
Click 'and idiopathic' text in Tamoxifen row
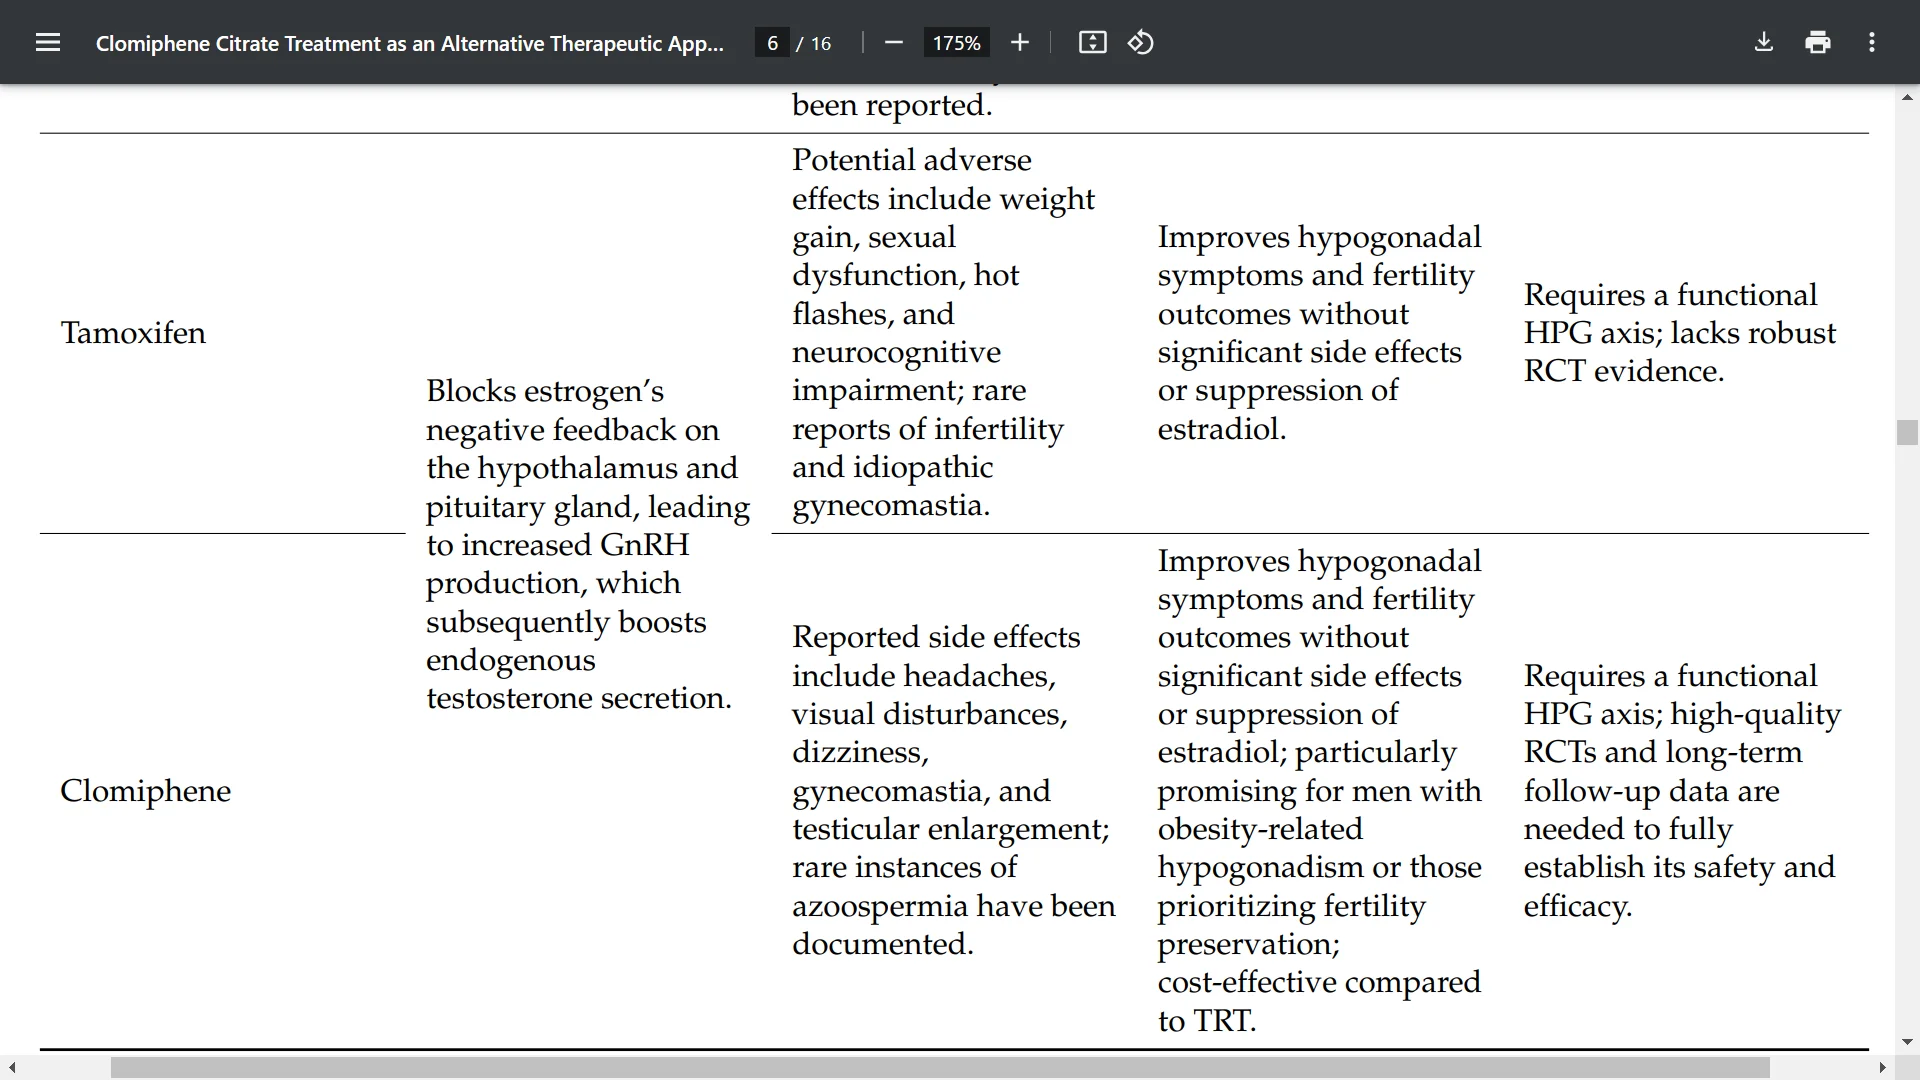(892, 467)
